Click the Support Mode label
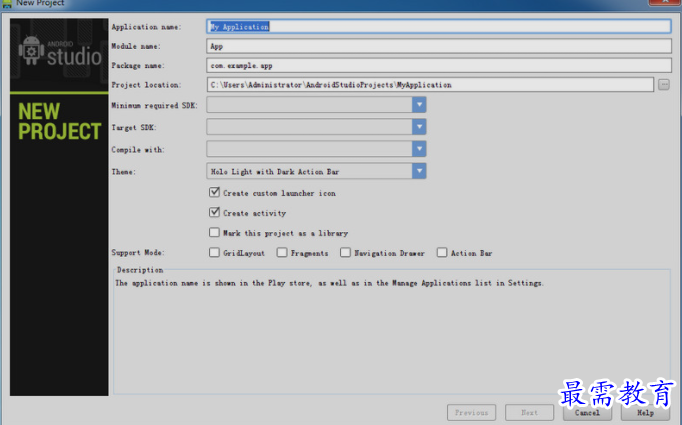The width and height of the screenshot is (682, 425). click(x=138, y=253)
